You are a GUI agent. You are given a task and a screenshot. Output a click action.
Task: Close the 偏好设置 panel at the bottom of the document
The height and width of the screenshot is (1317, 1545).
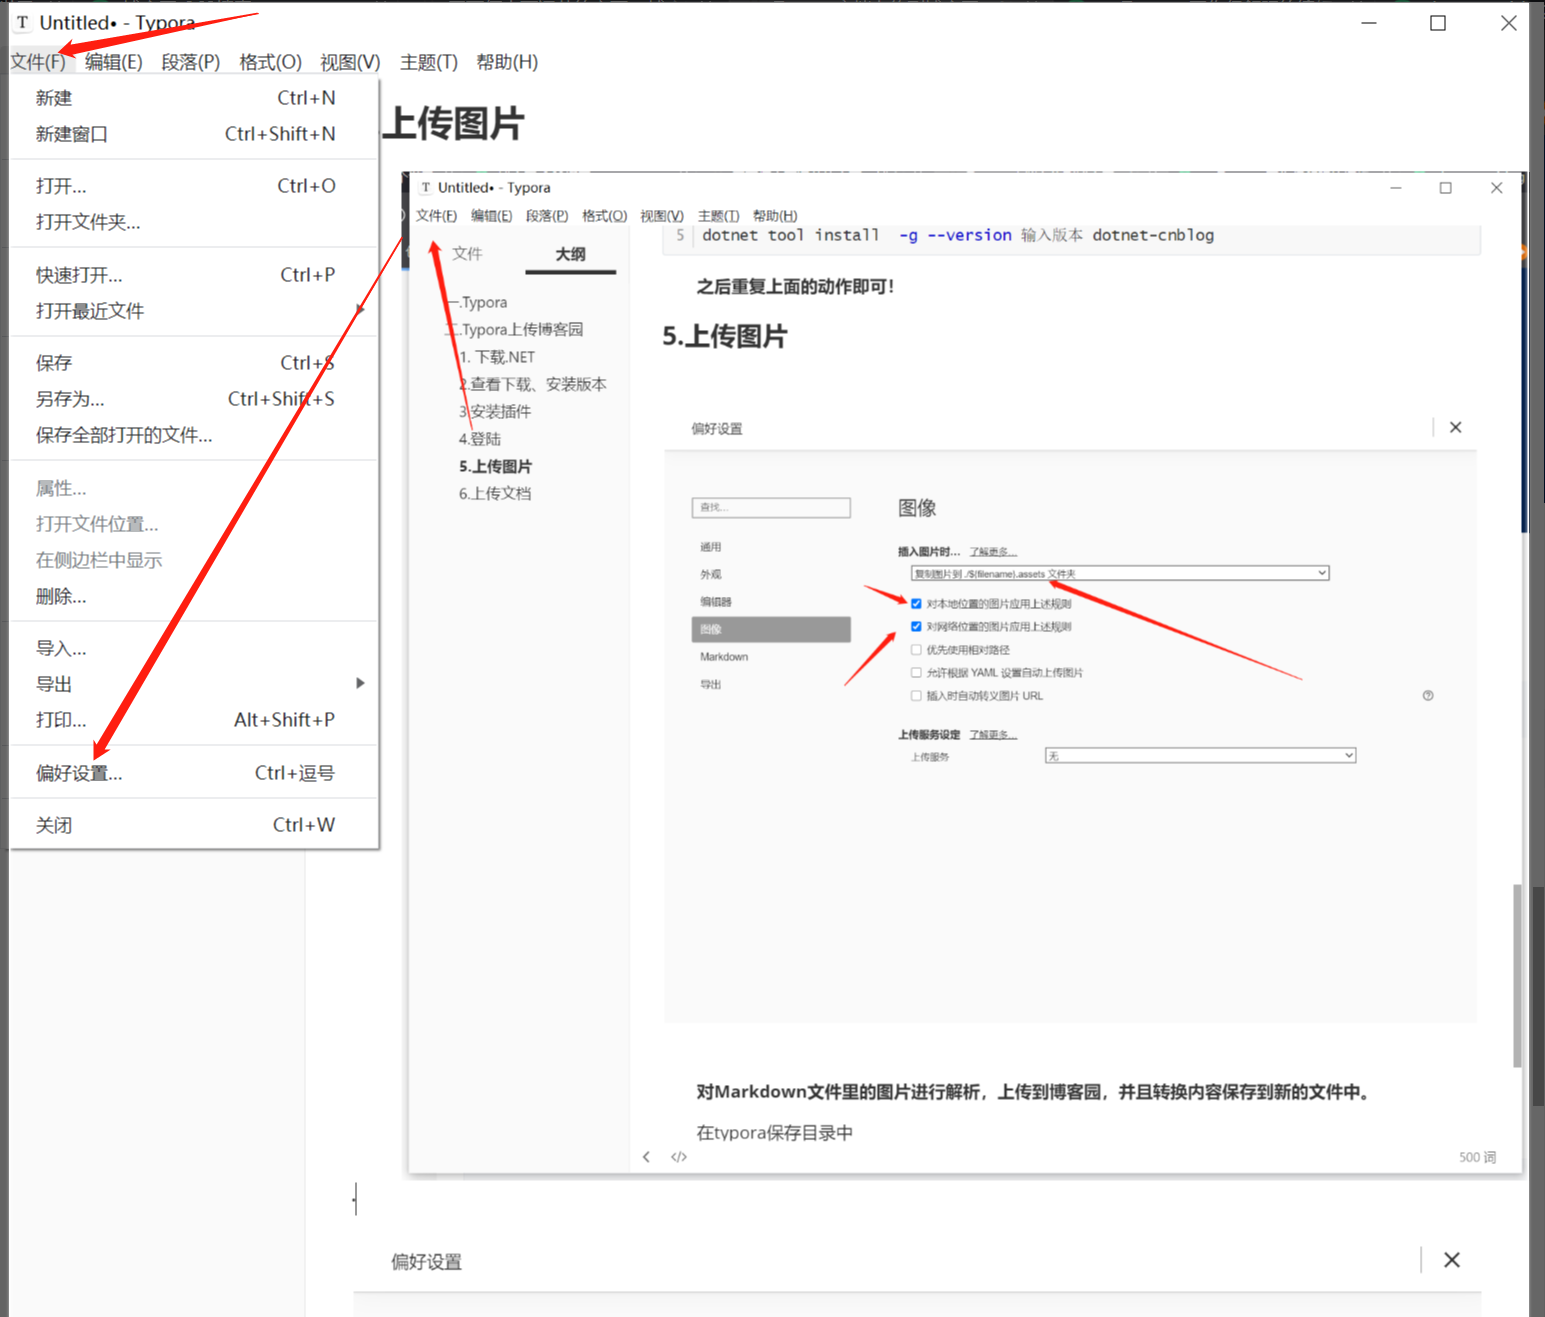pos(1452,1260)
